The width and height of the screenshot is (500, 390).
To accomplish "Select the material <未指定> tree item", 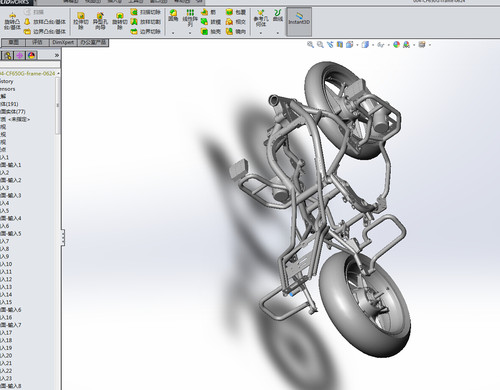I will pos(15,119).
